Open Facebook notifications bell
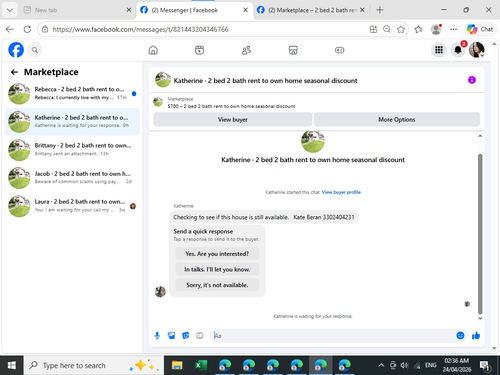 coord(458,50)
